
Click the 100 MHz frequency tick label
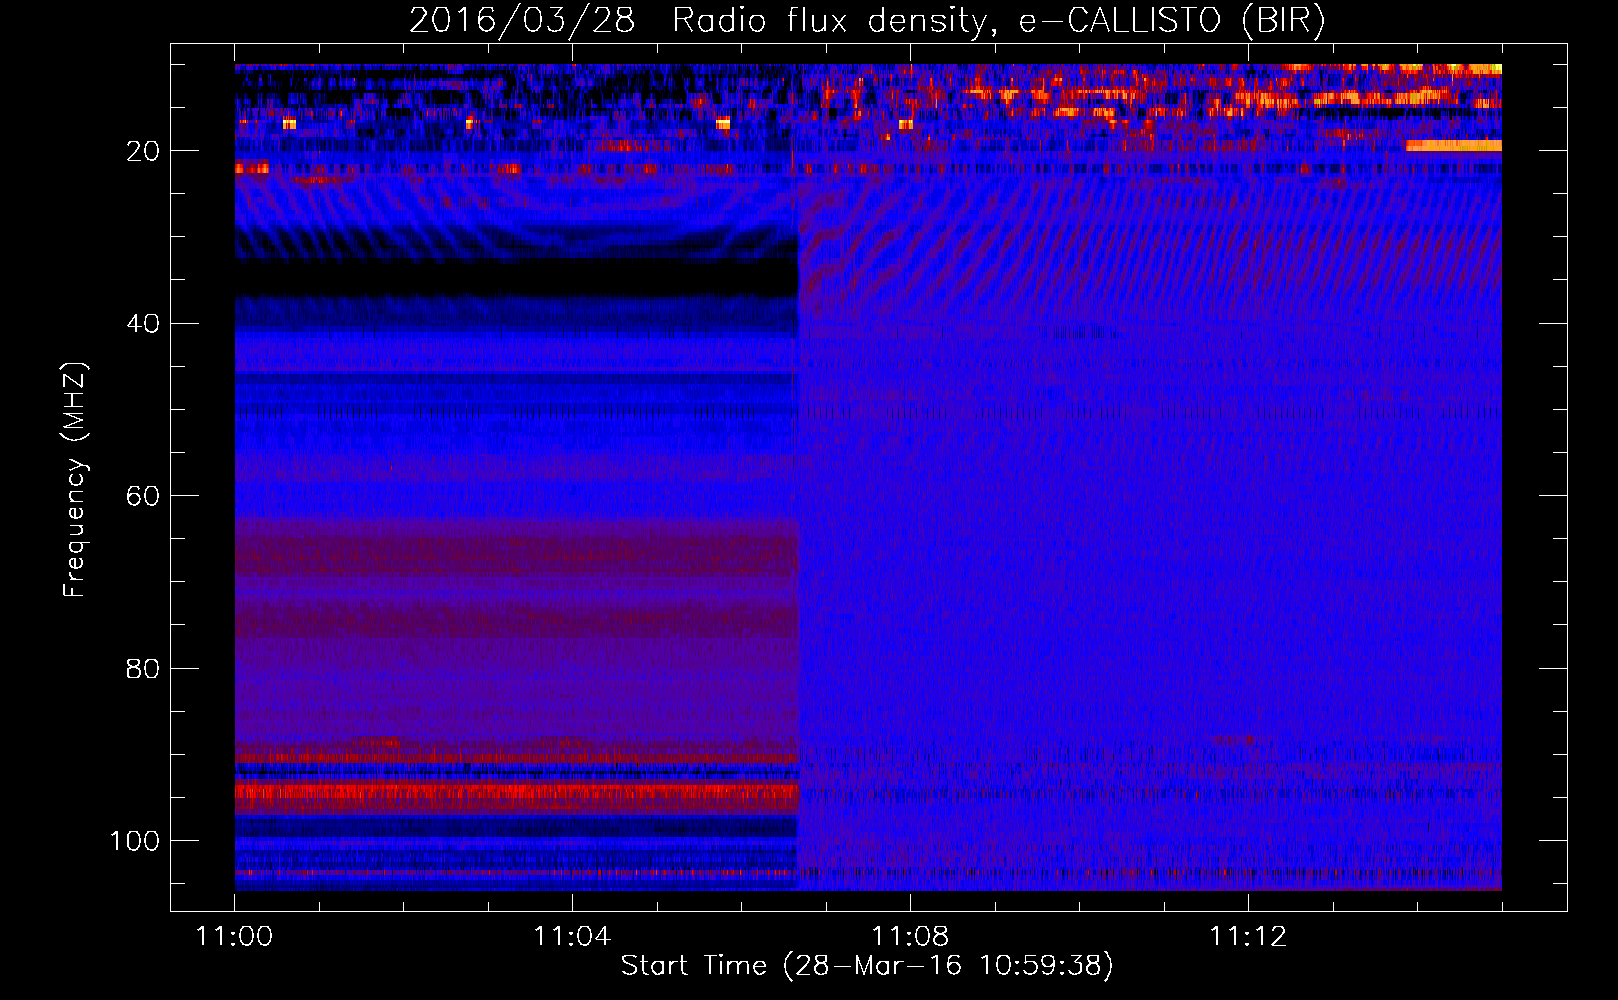(x=135, y=841)
